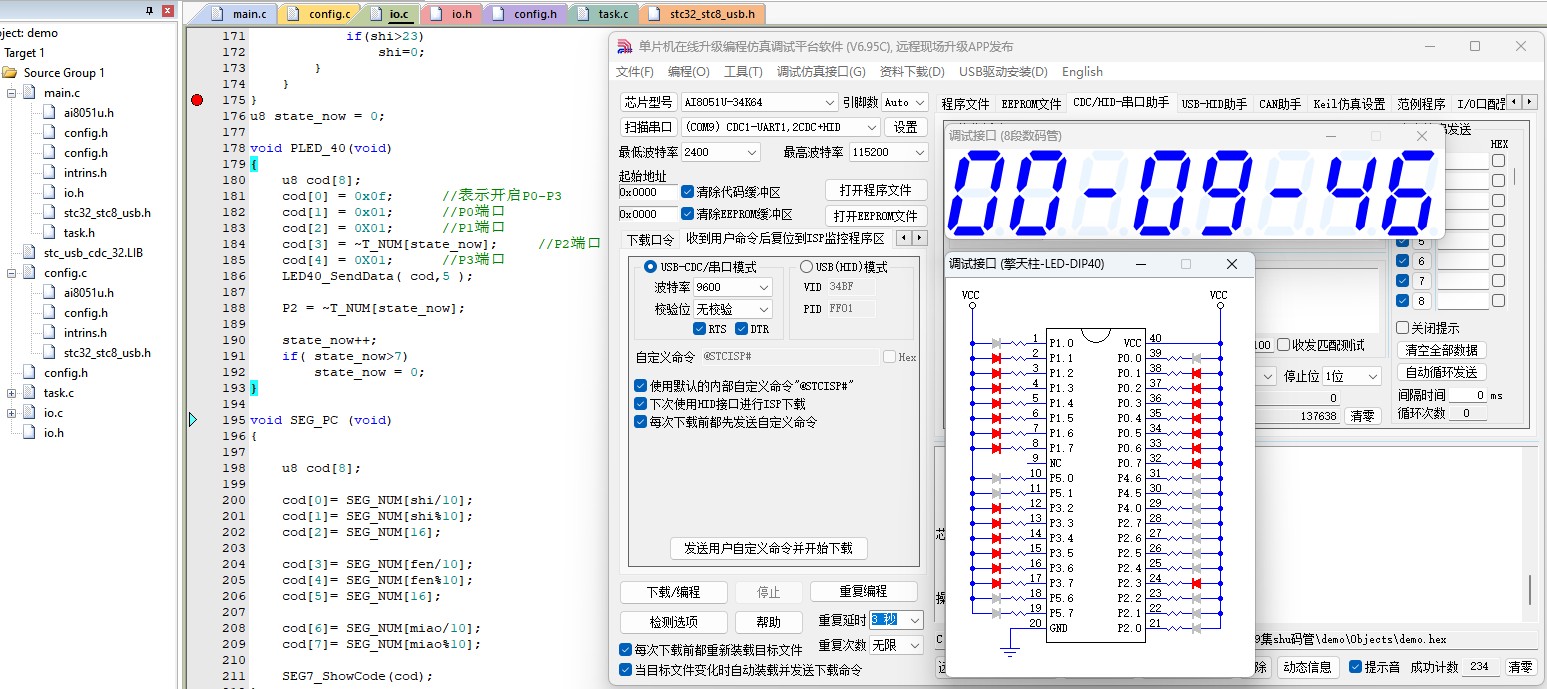This screenshot has width=1547, height=689.
Task: Click the gray LED on pin P5.7
Action: 996,613
